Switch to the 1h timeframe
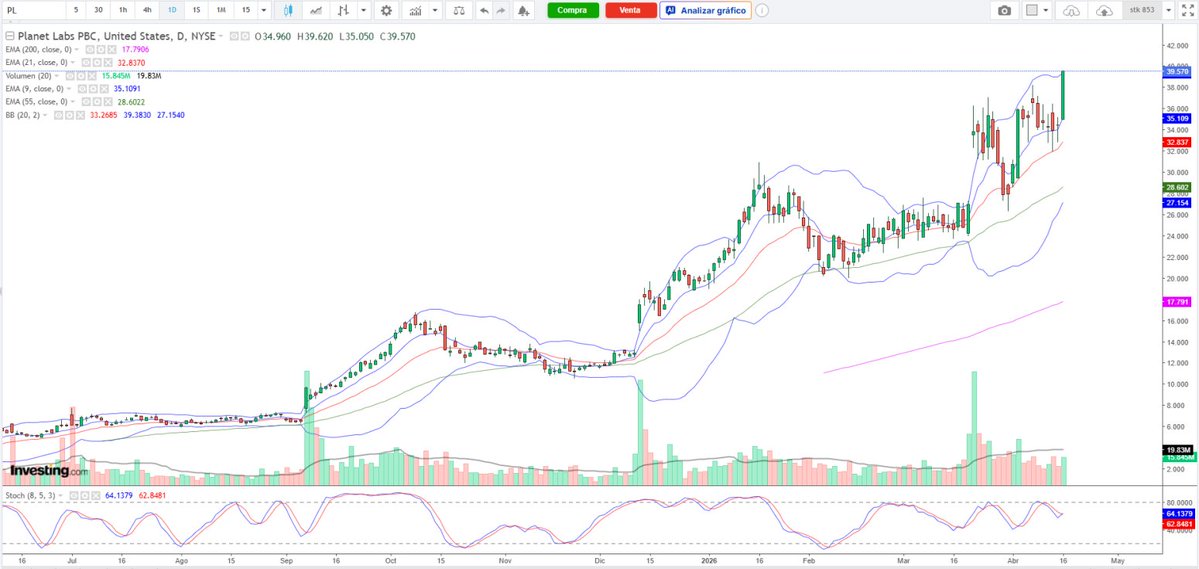1199x569 pixels. [x=122, y=11]
